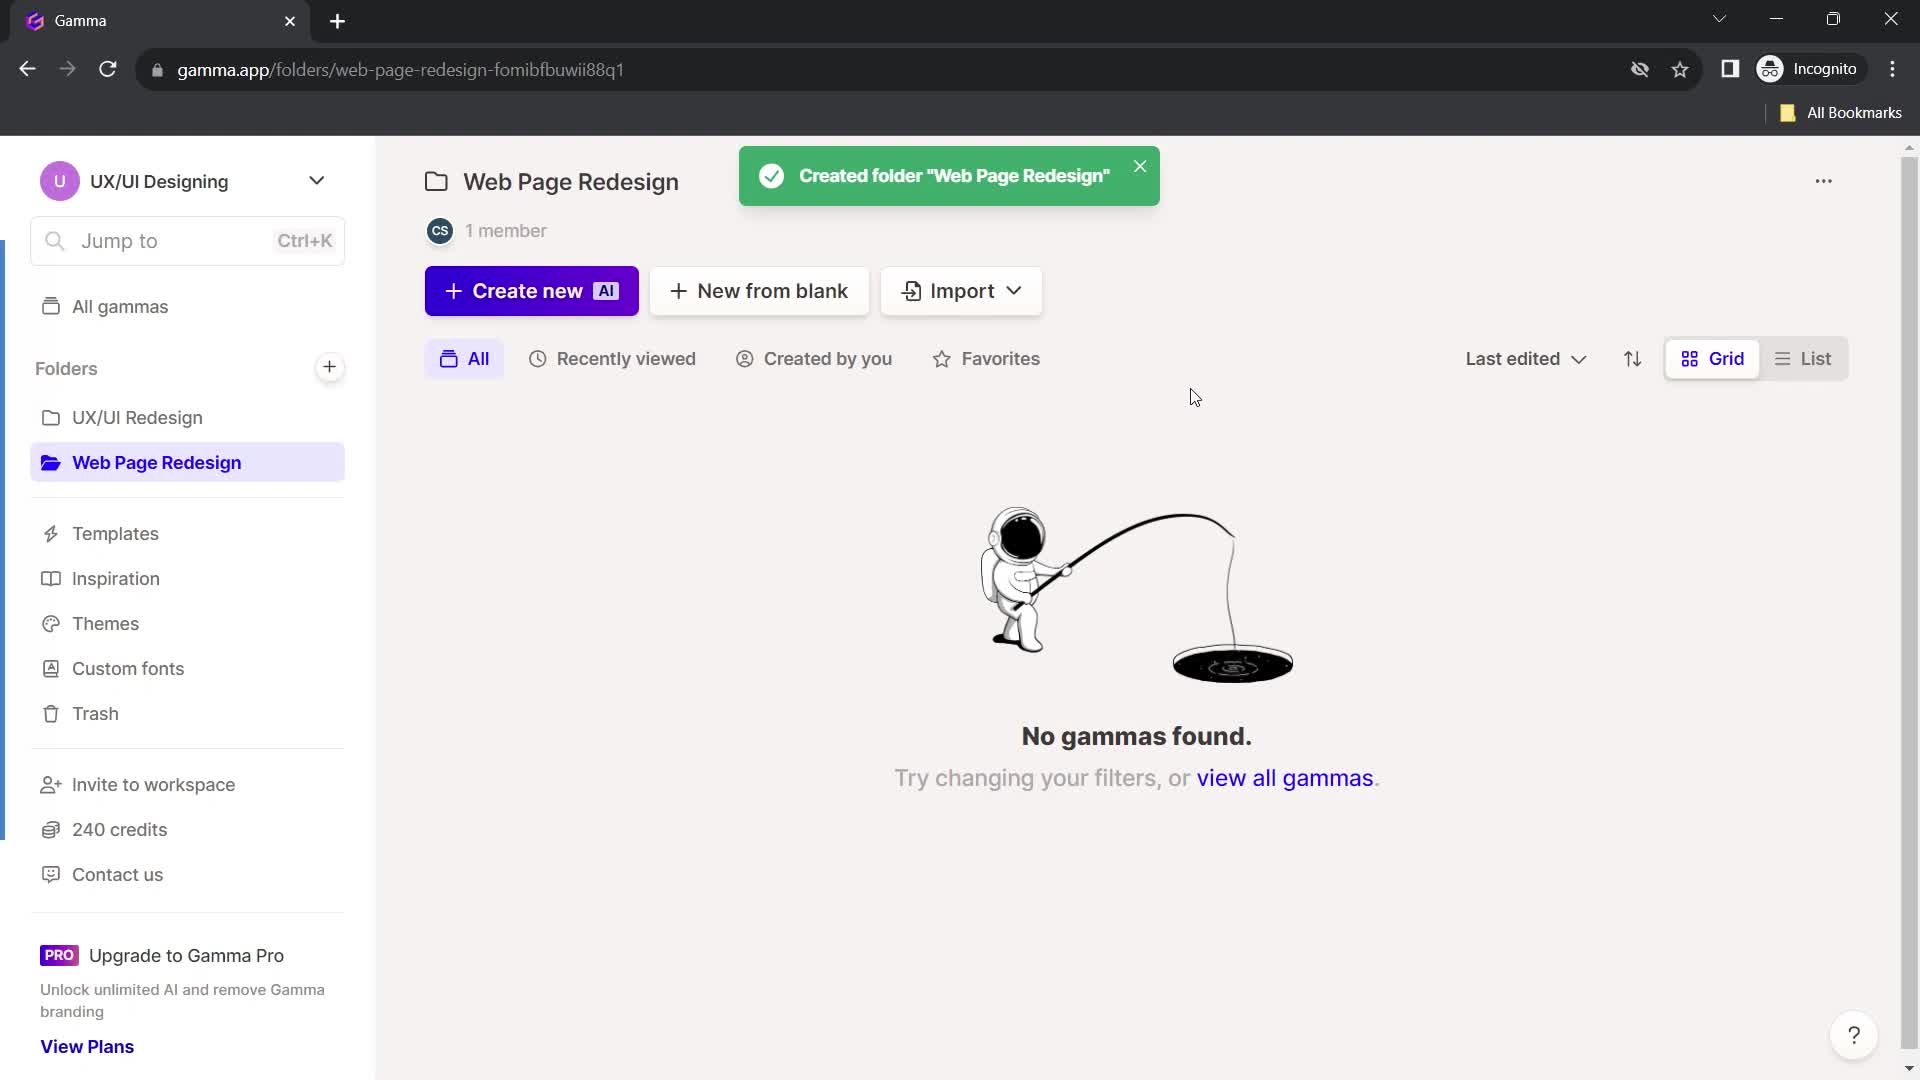Viewport: 1920px width, 1080px height.
Task: Click the Import button icon
Action: pyautogui.click(x=913, y=291)
